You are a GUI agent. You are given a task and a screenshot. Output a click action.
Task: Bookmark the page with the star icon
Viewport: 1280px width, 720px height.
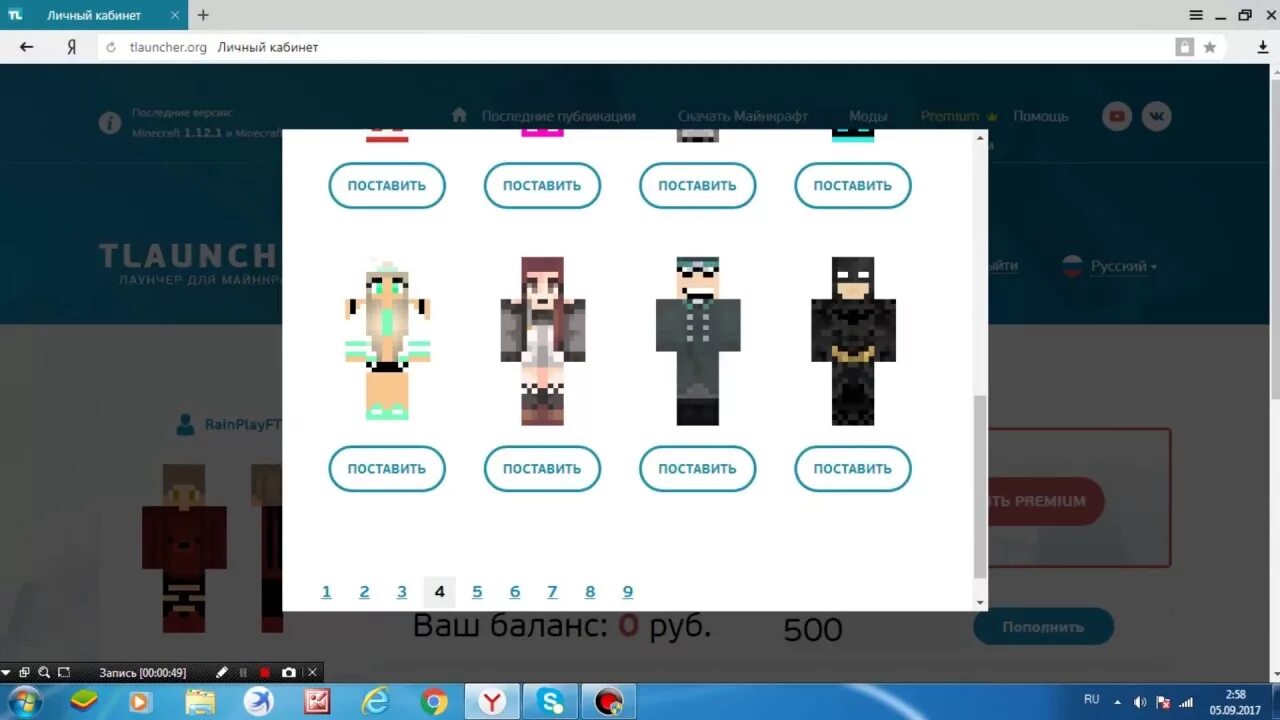point(1210,47)
